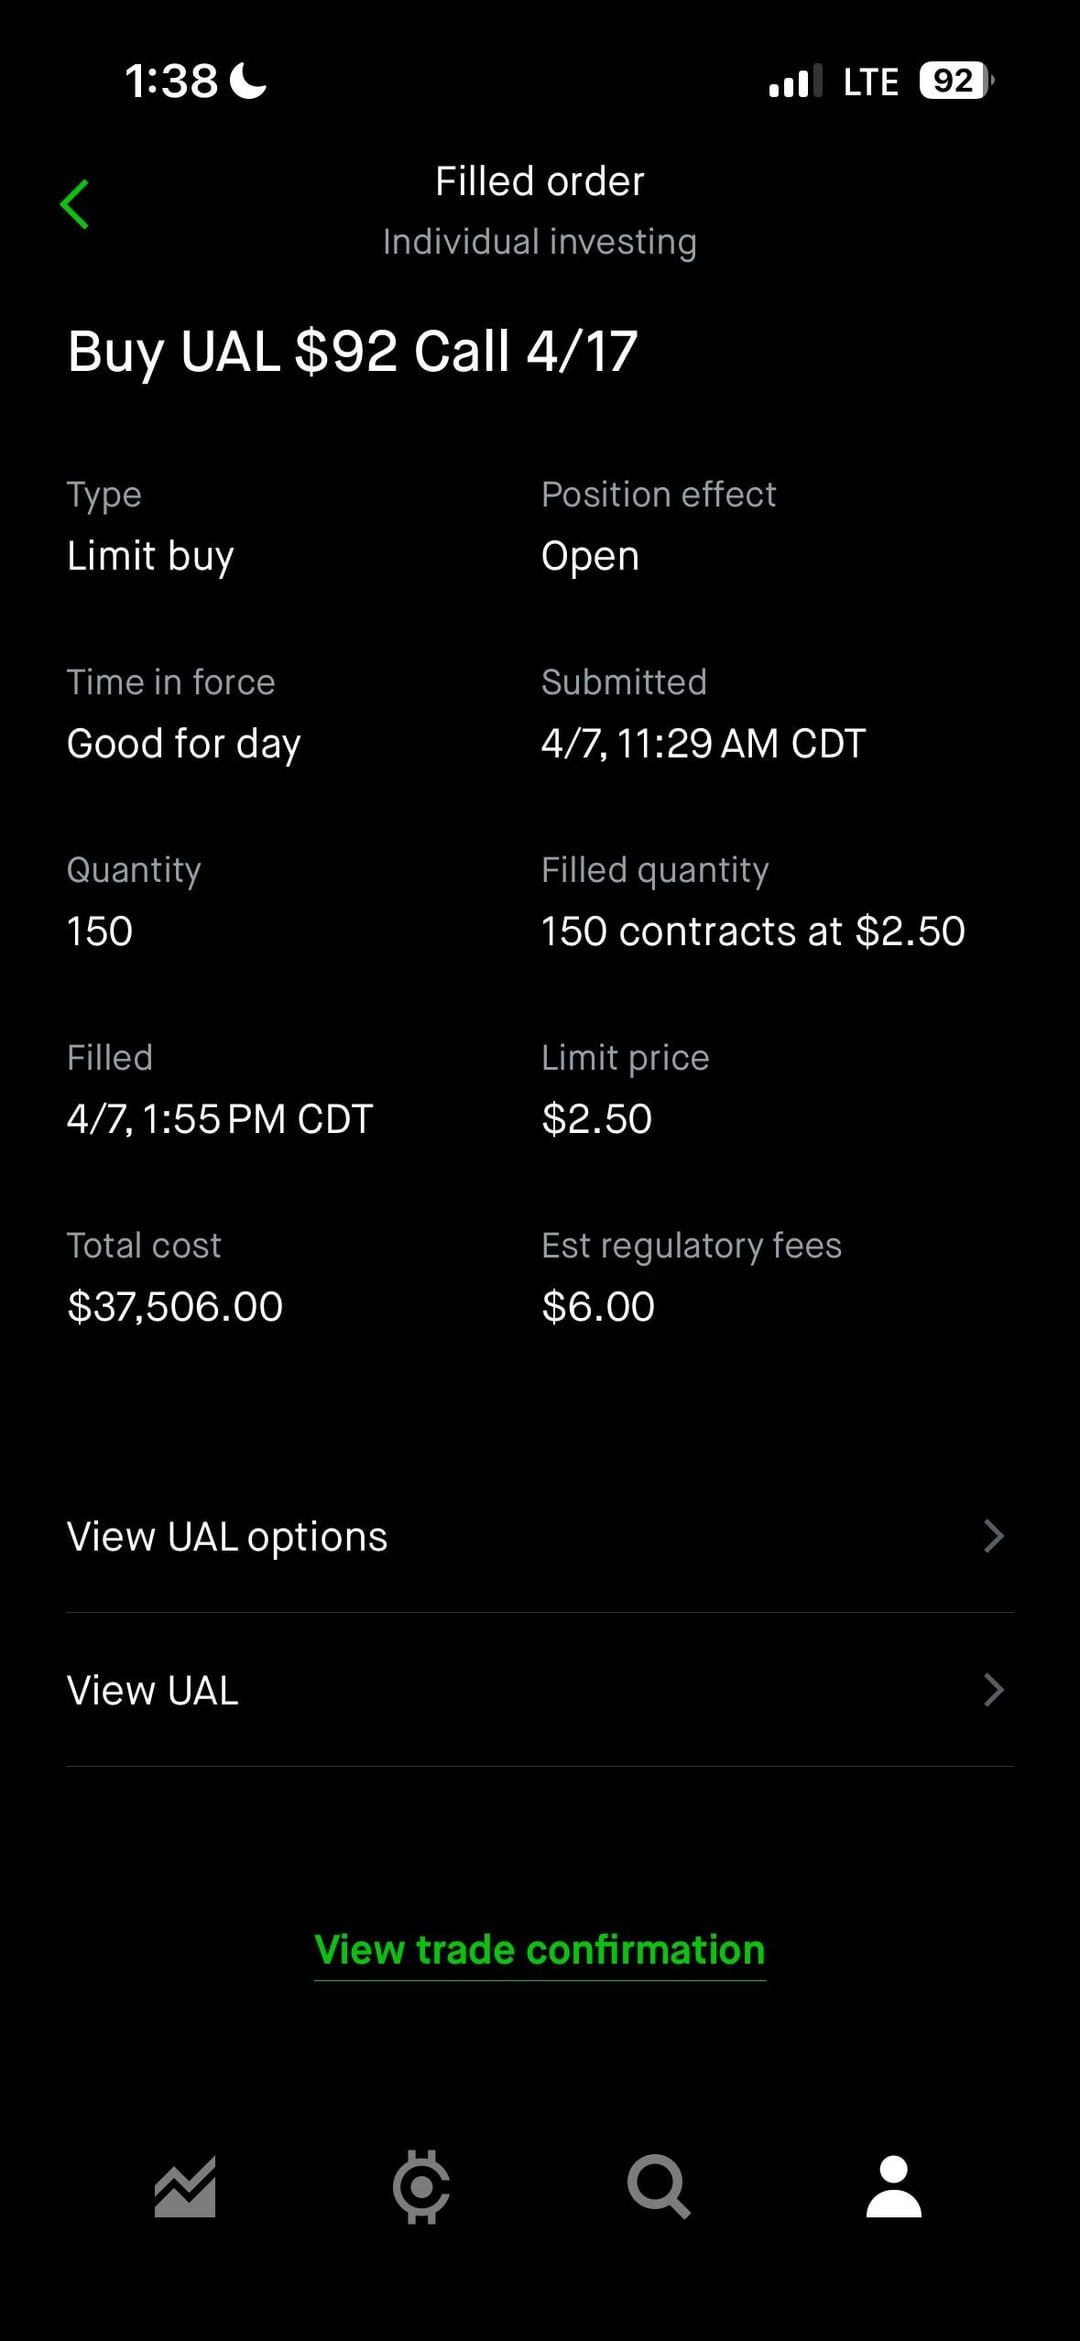1080x2341 pixels.
Task: Open the account profile tab
Action: pyautogui.click(x=893, y=2187)
